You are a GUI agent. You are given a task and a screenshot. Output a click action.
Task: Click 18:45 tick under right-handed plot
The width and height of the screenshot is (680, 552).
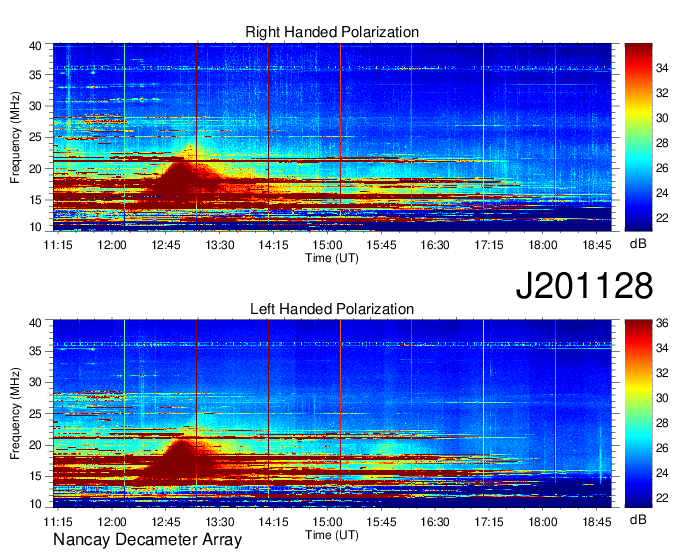click(x=597, y=245)
